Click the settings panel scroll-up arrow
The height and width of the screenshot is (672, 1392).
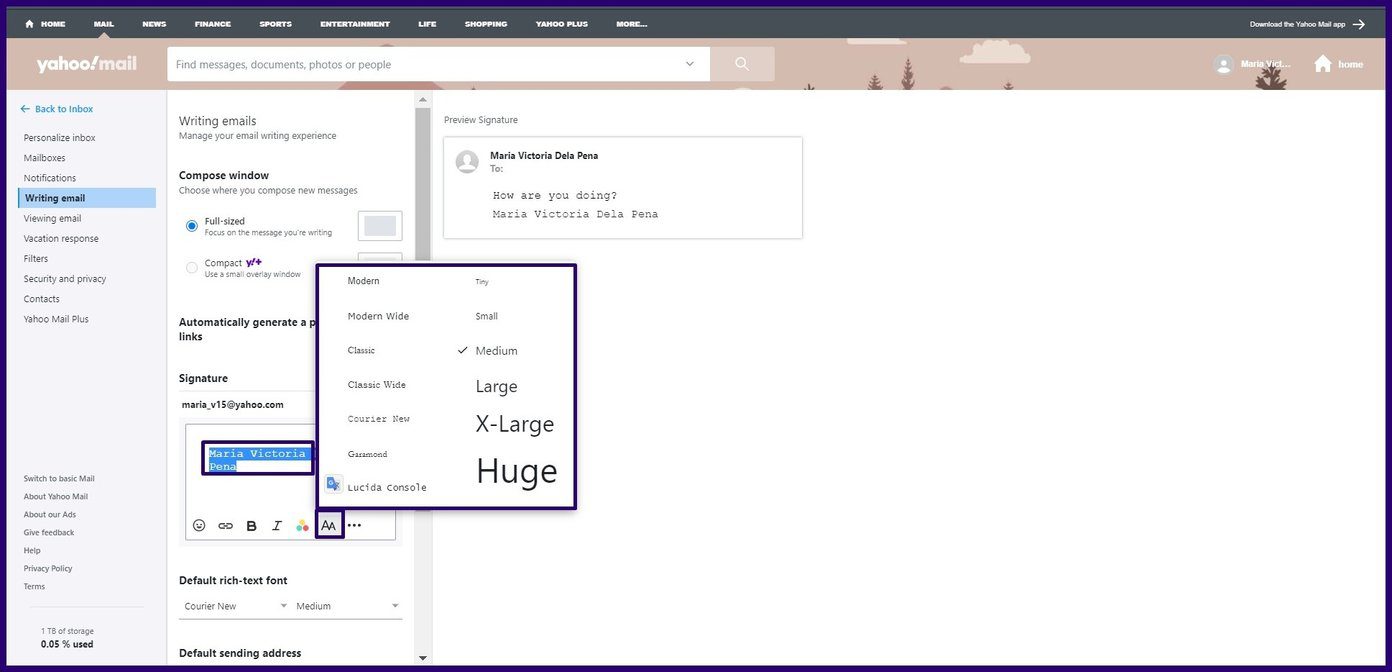[423, 99]
